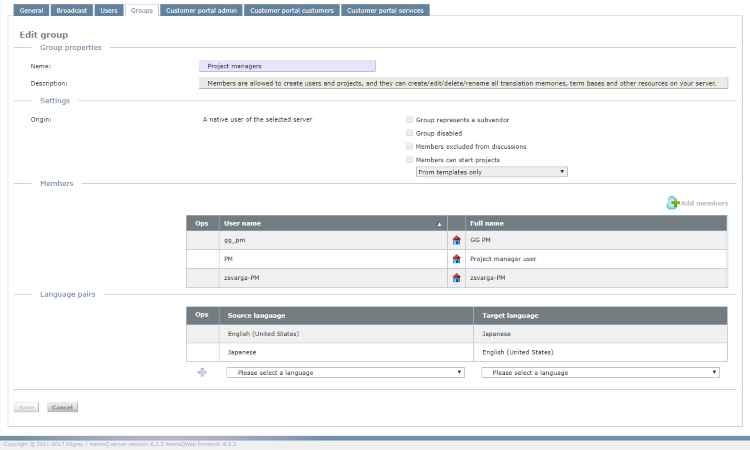
Task: Switch to the Users tab
Action: (x=109, y=10)
